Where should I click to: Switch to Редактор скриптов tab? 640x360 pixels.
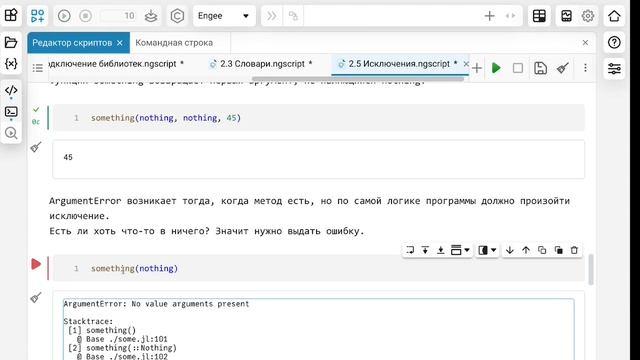72,42
